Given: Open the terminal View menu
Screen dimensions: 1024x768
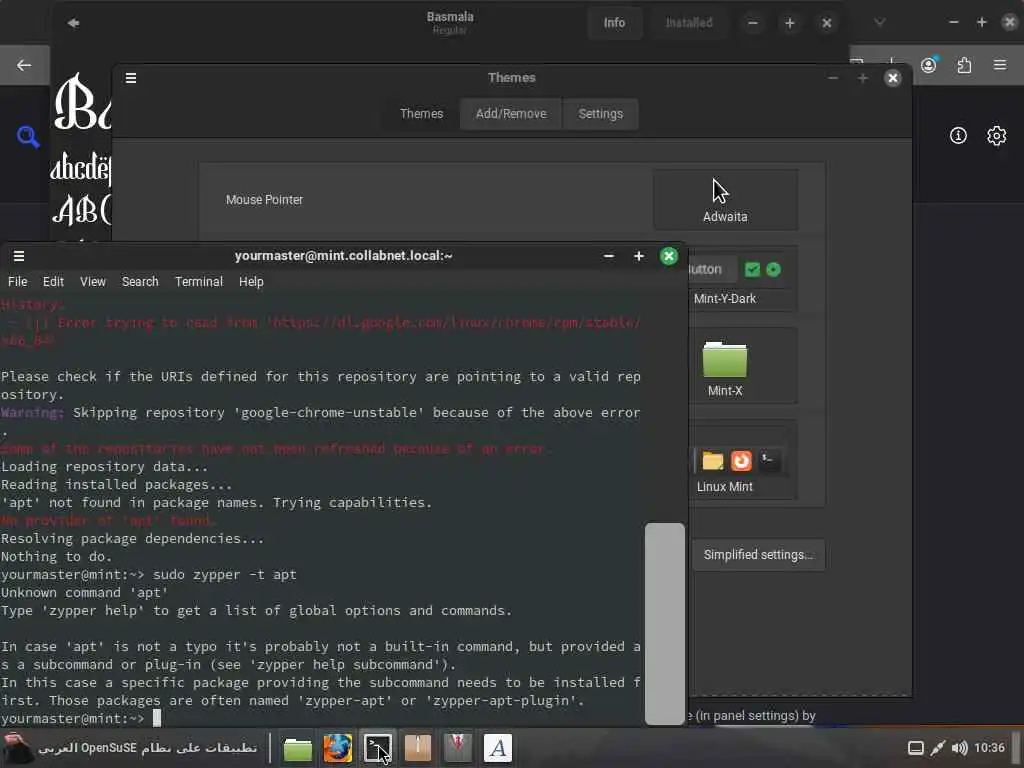Looking at the screenshot, I should click(x=93, y=281).
